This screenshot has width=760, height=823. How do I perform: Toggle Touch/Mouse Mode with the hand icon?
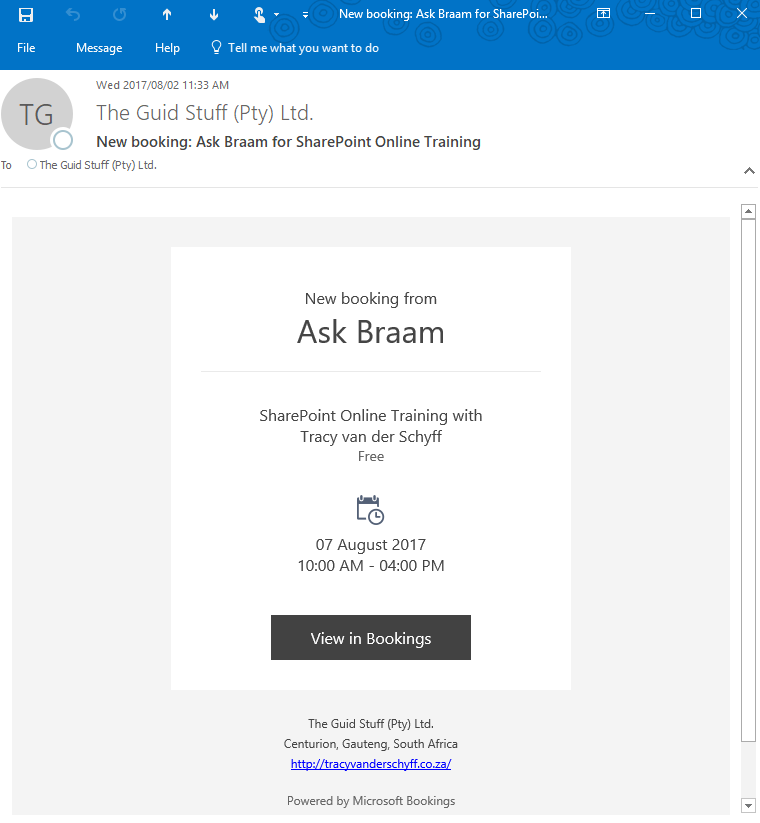point(259,14)
